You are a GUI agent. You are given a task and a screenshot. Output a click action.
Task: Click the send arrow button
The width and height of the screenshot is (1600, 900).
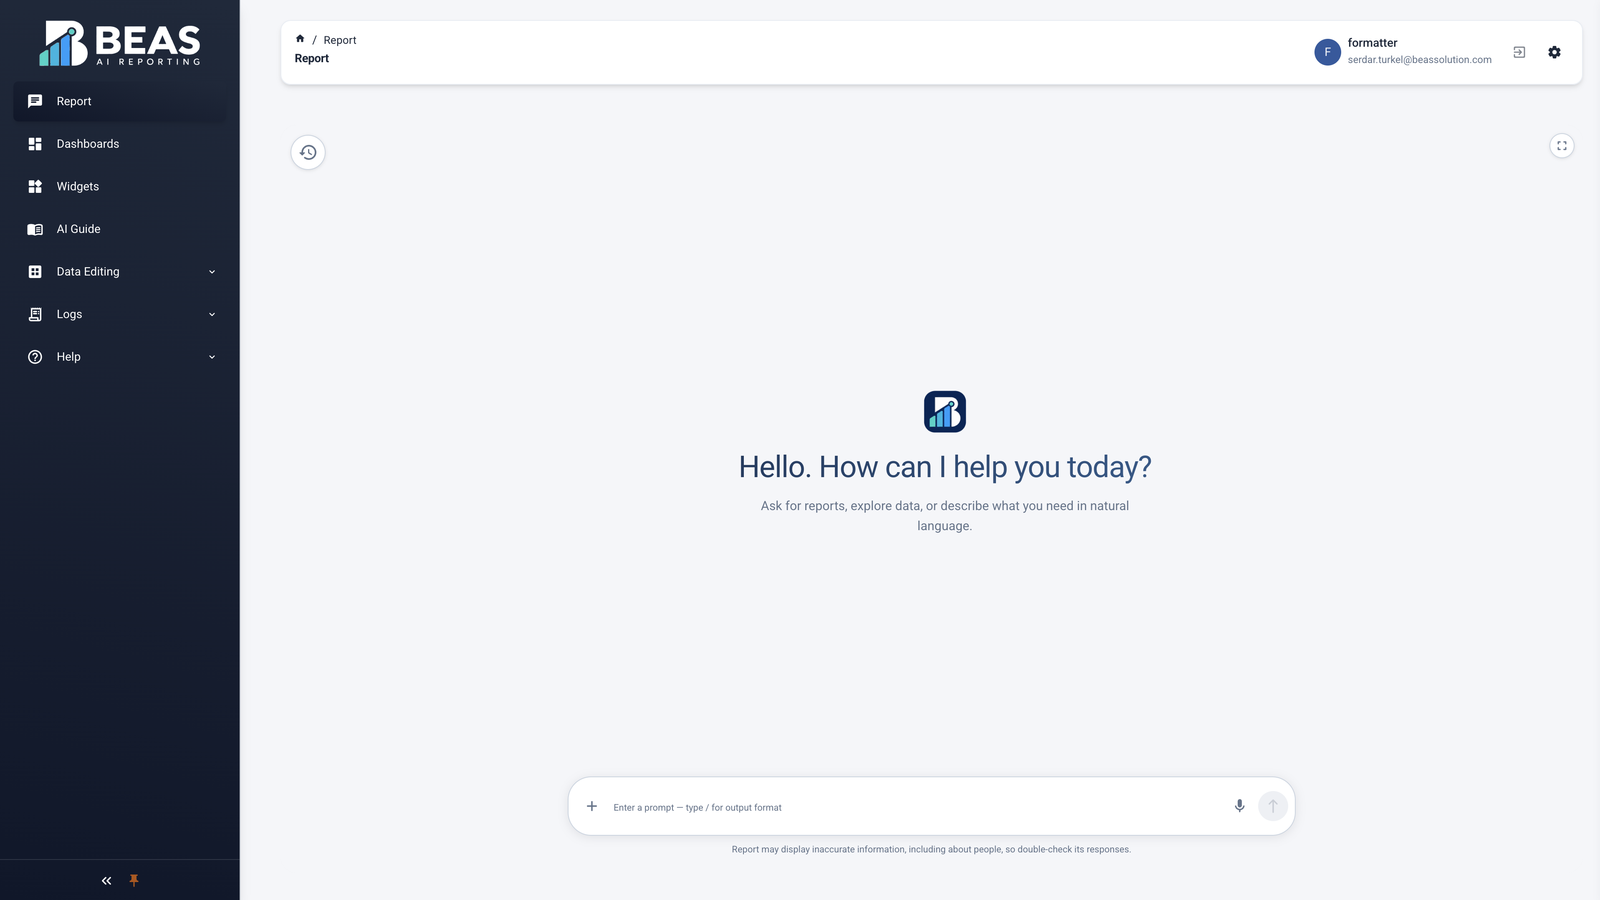[x=1273, y=806]
